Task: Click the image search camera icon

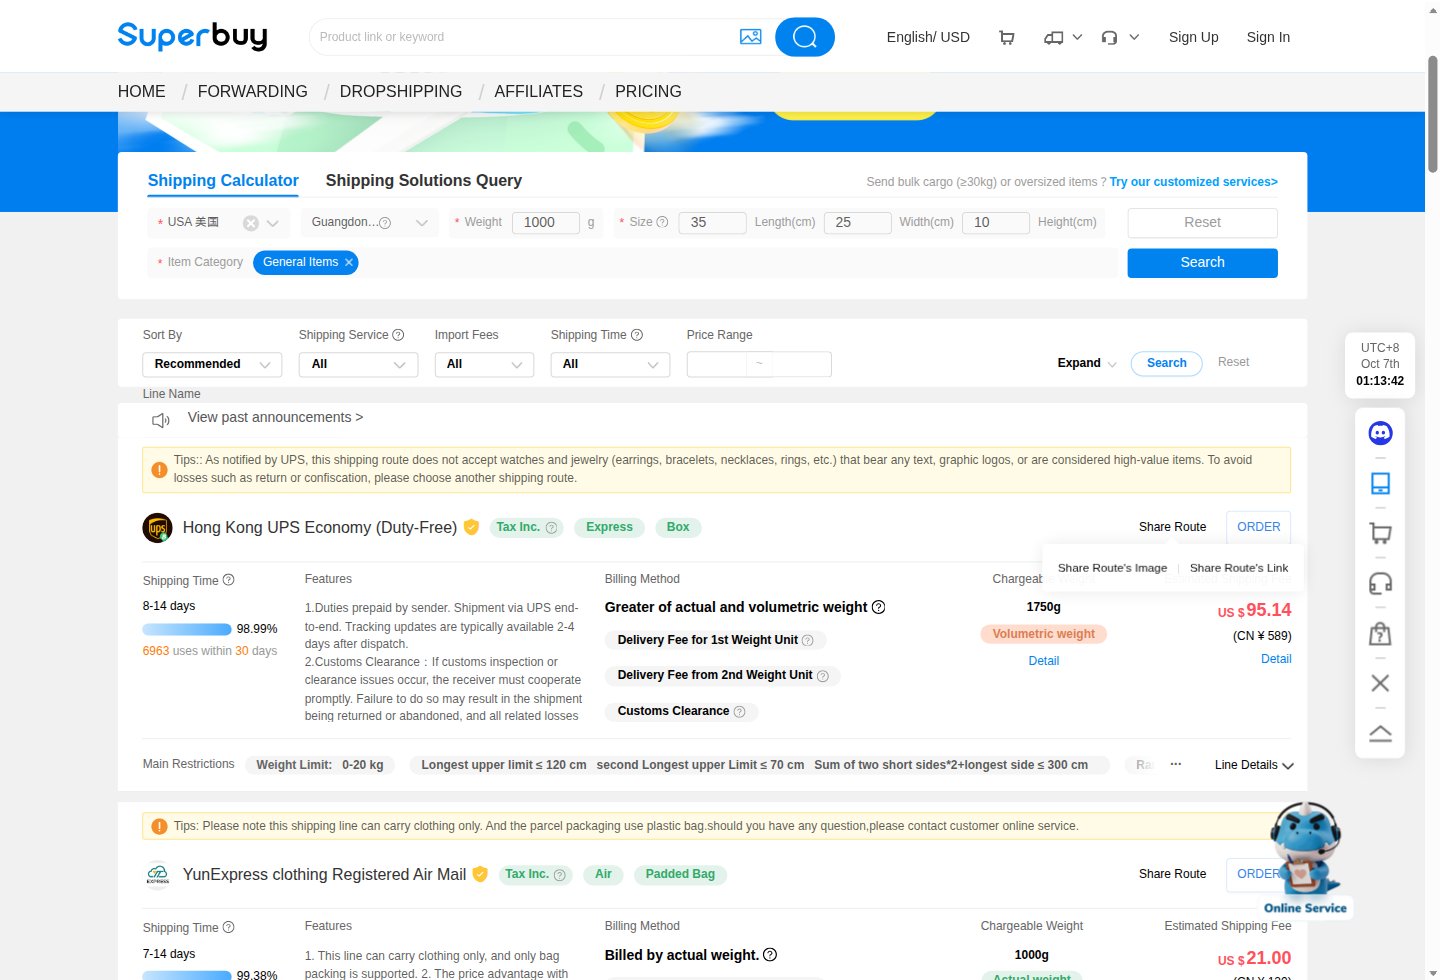Action: click(x=750, y=37)
